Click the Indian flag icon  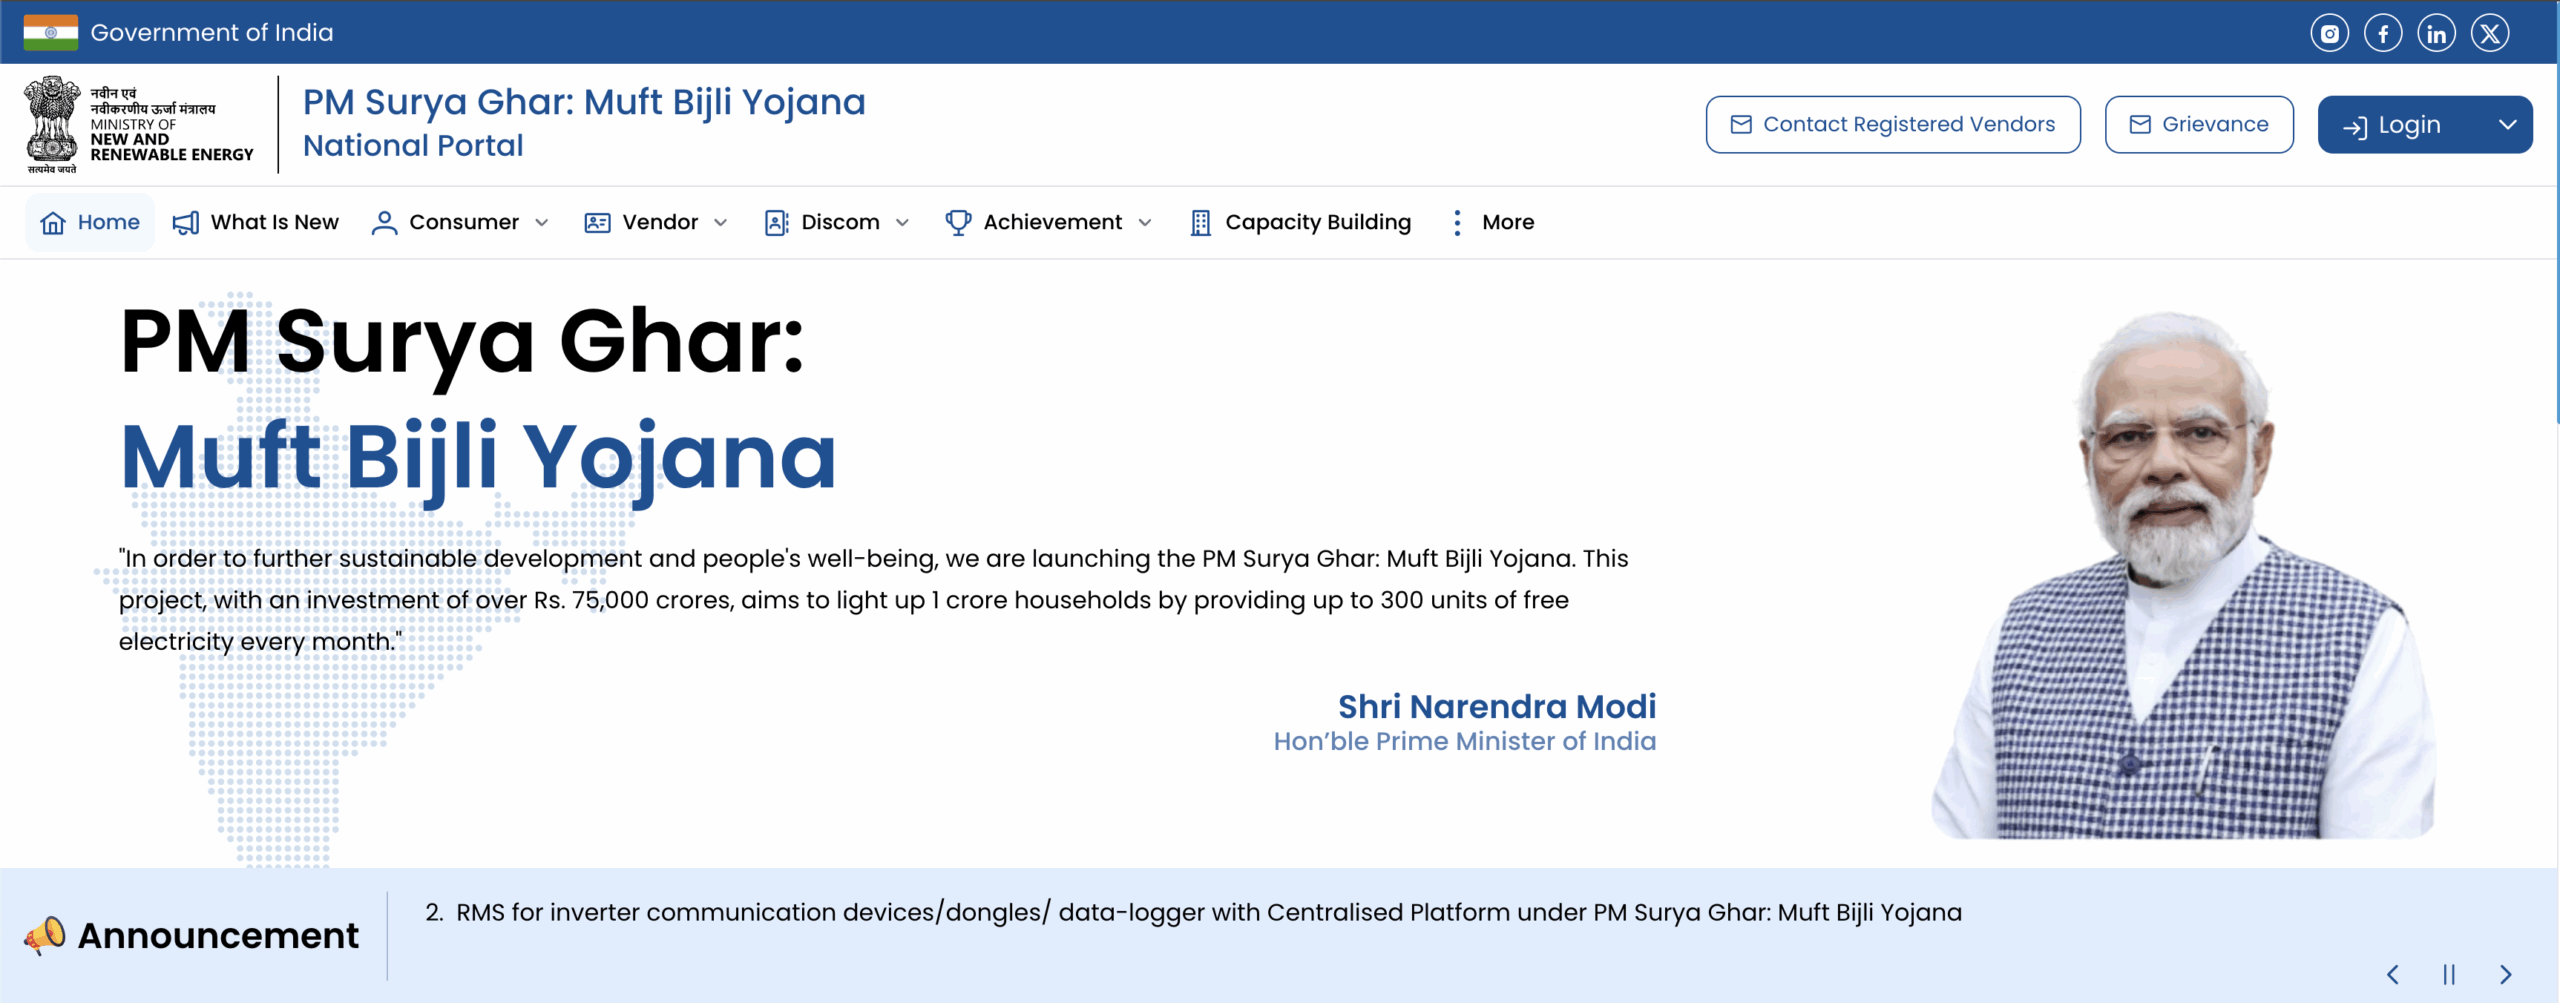point(51,32)
